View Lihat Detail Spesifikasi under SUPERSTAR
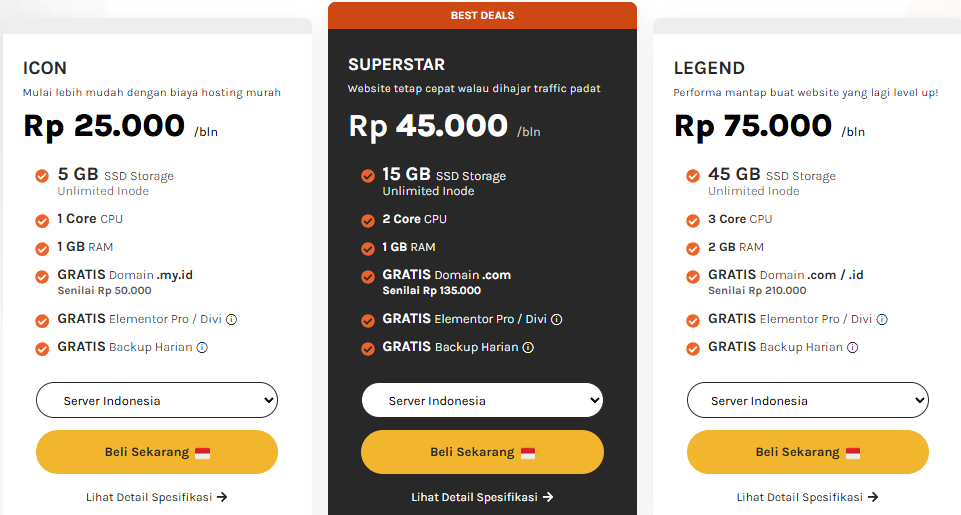 pos(482,497)
